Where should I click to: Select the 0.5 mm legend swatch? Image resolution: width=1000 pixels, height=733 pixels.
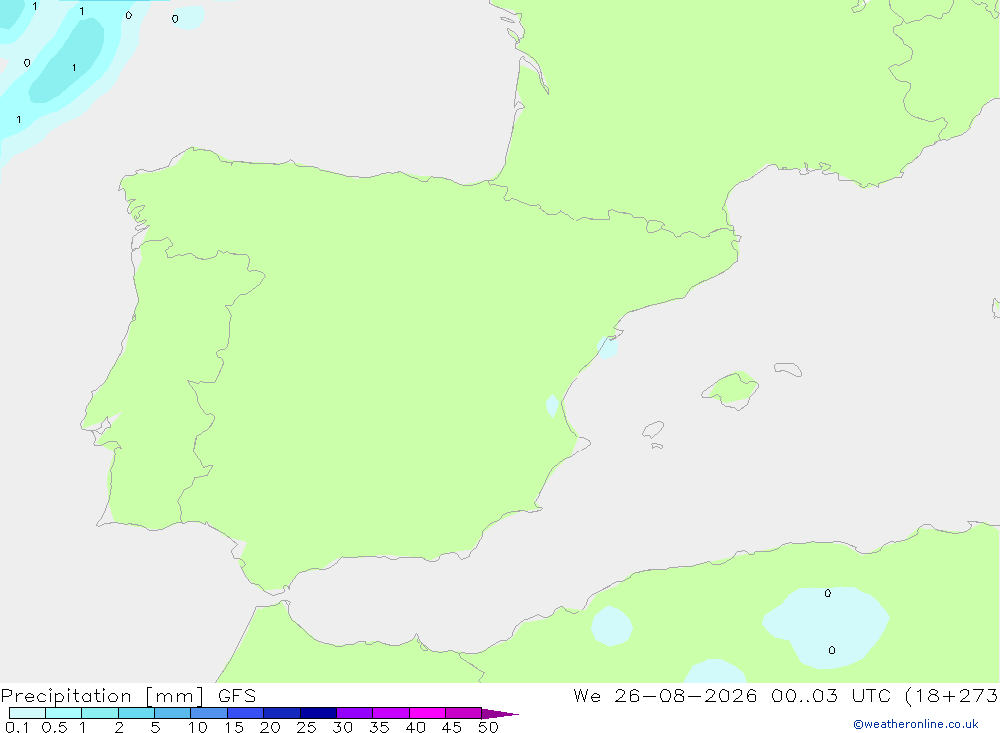click(63, 713)
